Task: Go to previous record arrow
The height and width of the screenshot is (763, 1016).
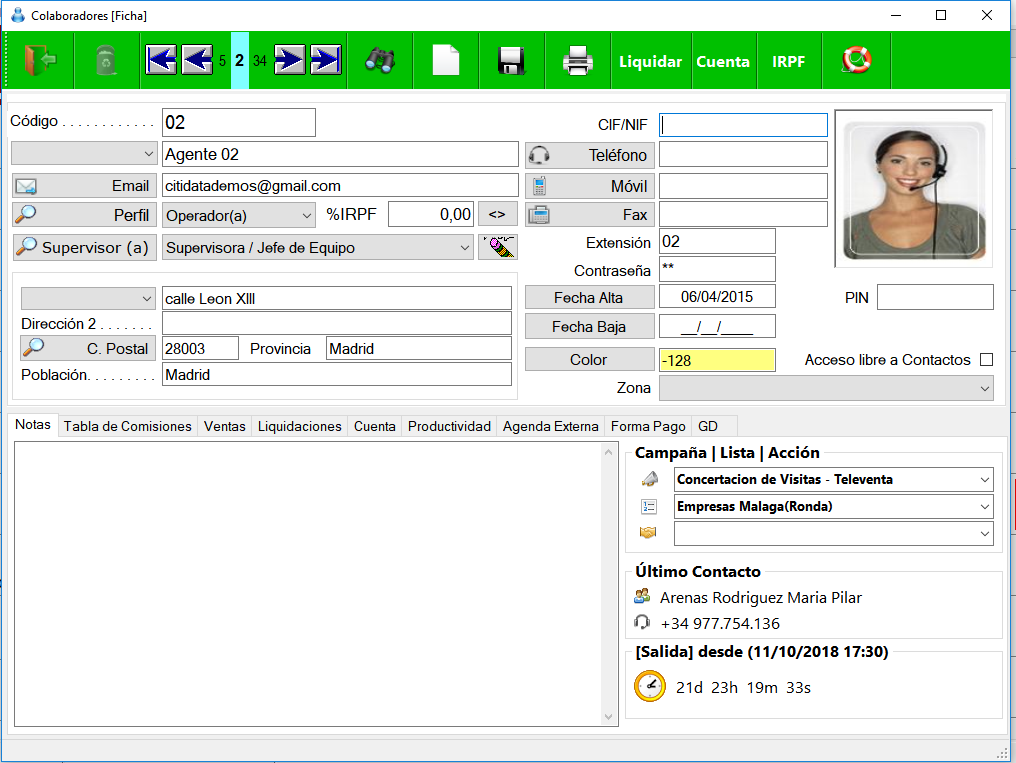Action: (x=197, y=61)
